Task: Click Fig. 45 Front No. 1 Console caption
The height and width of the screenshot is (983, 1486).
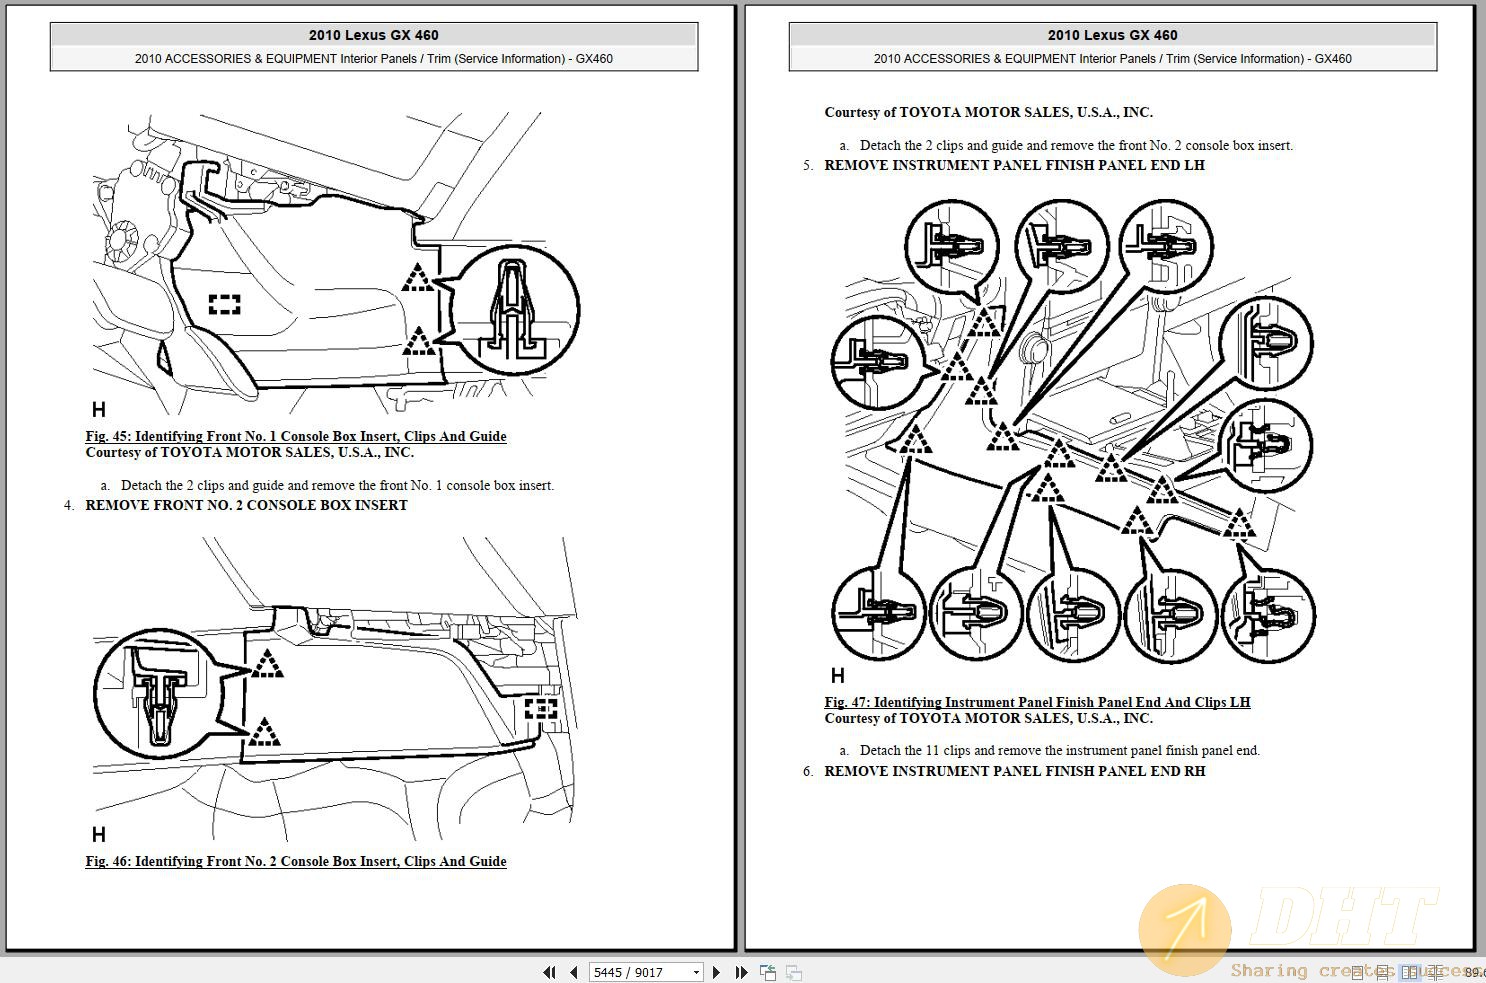Action: coord(296,436)
